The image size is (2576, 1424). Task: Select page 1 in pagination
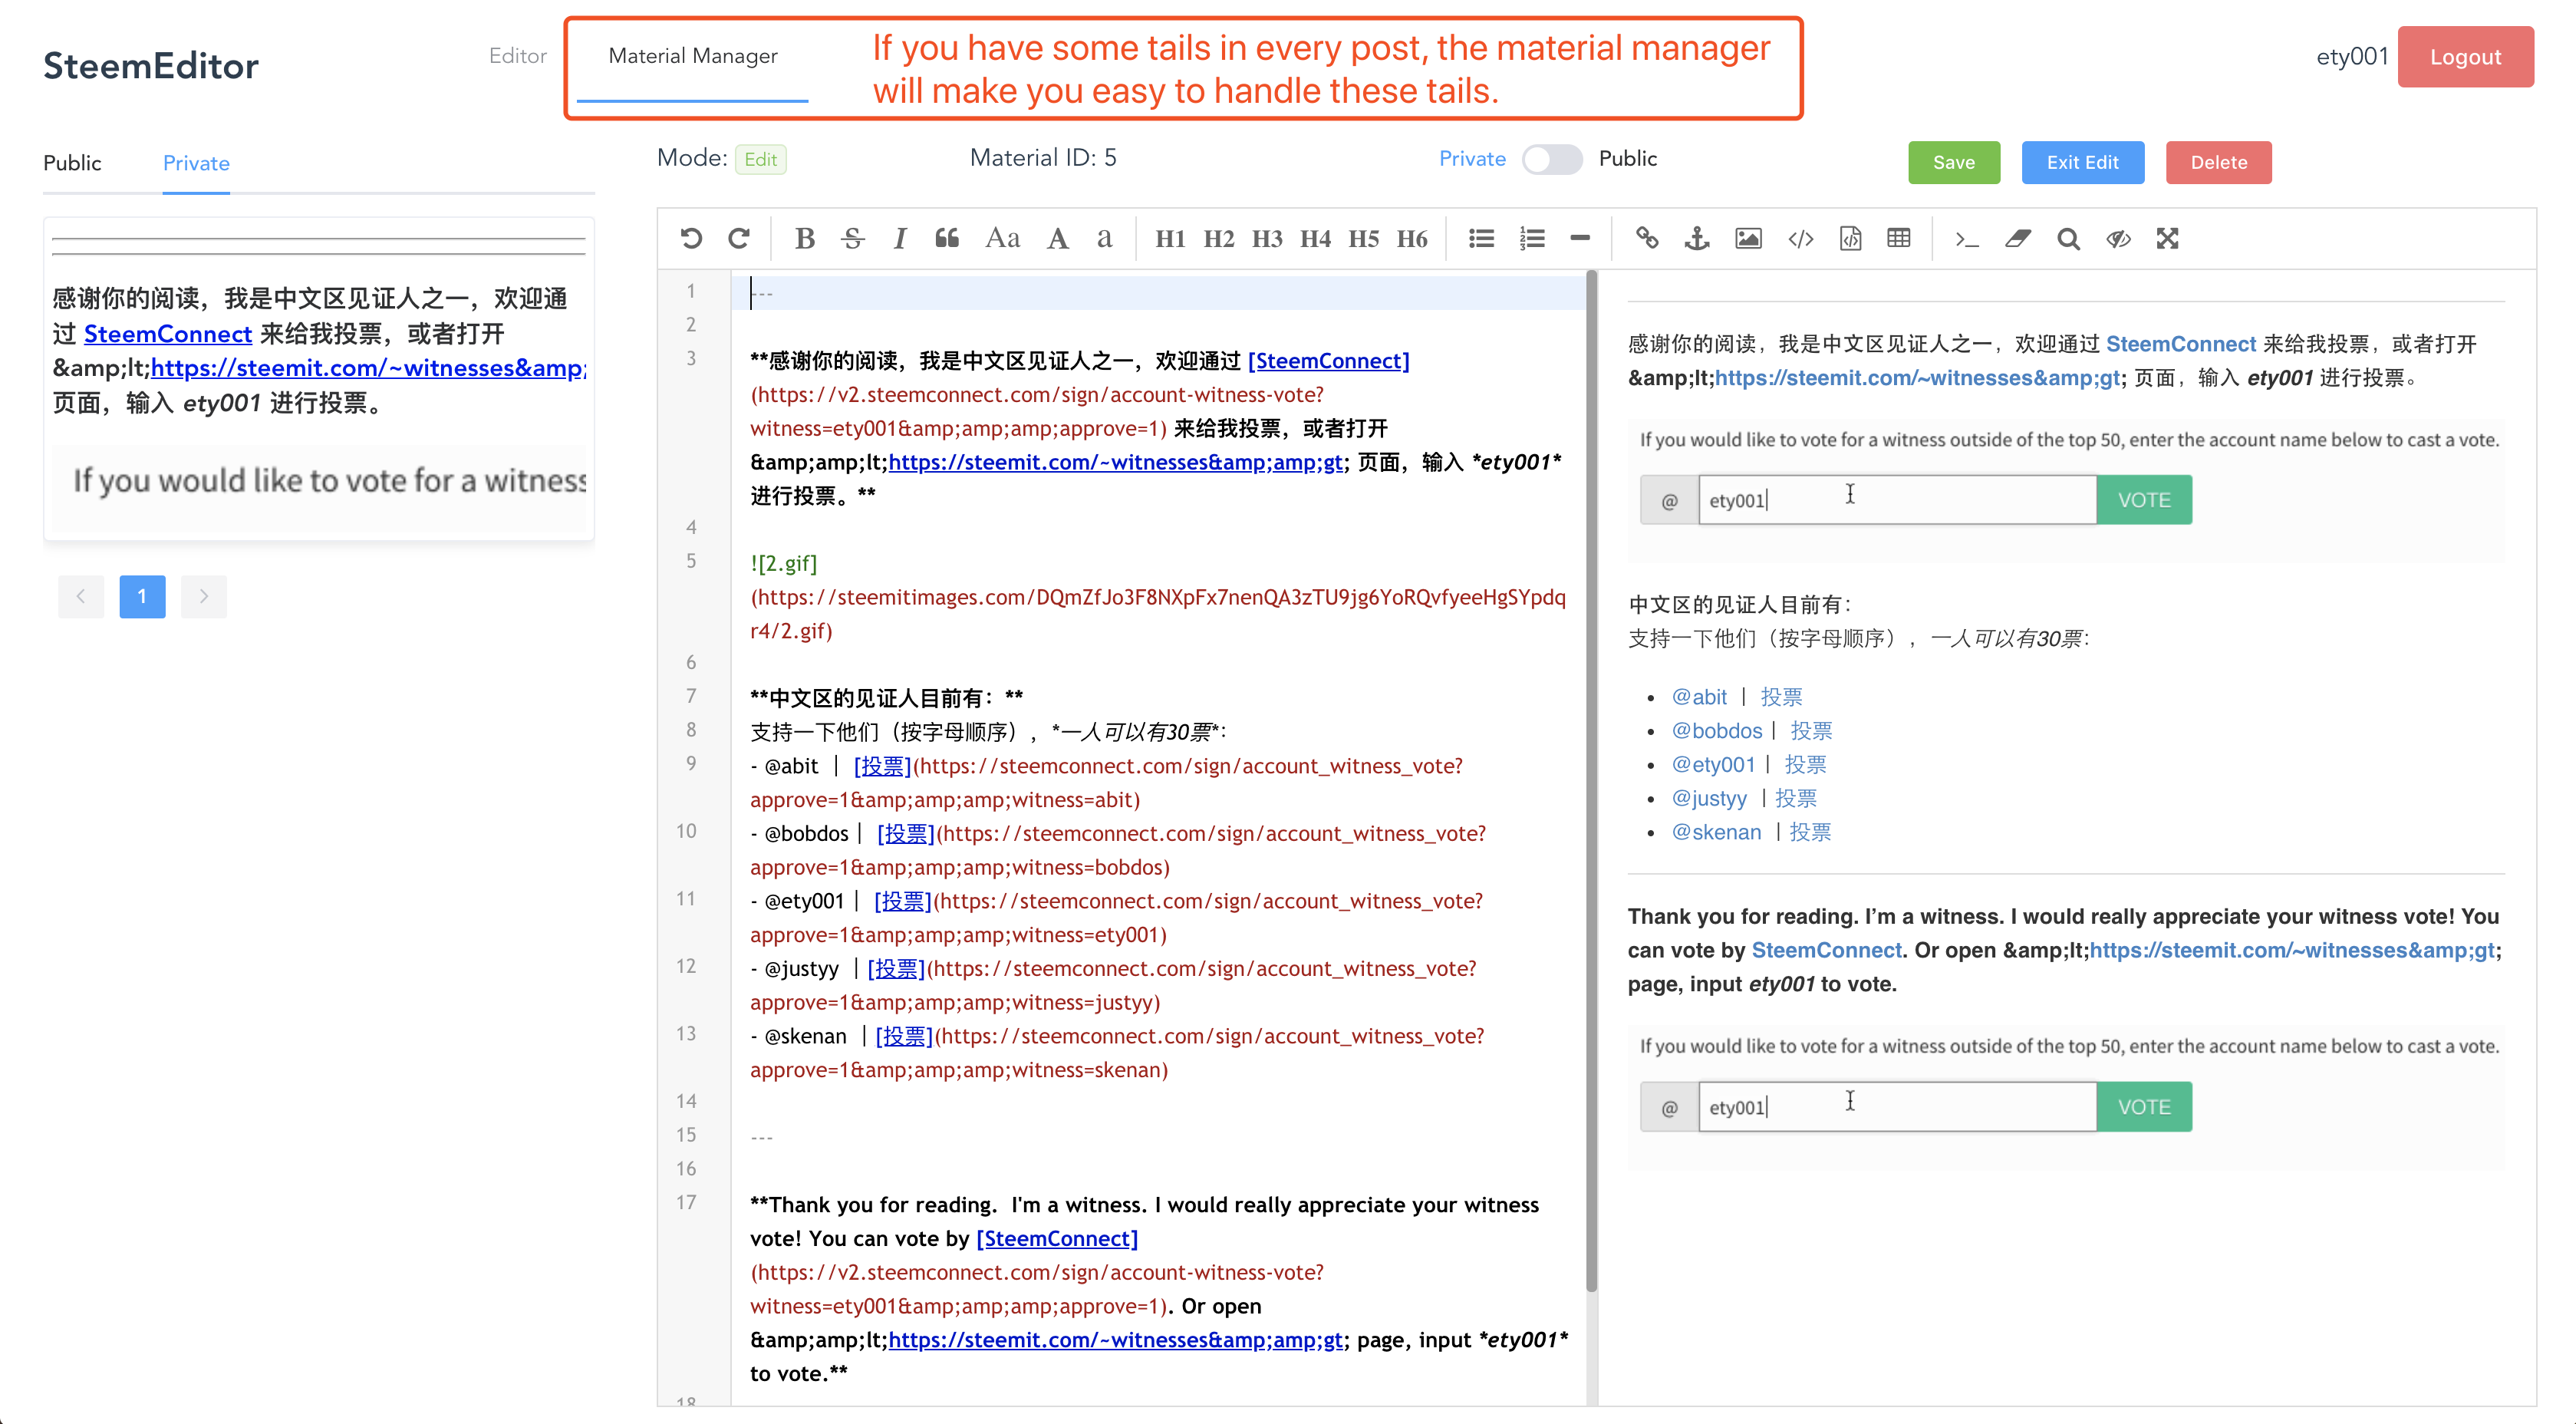coord(142,596)
